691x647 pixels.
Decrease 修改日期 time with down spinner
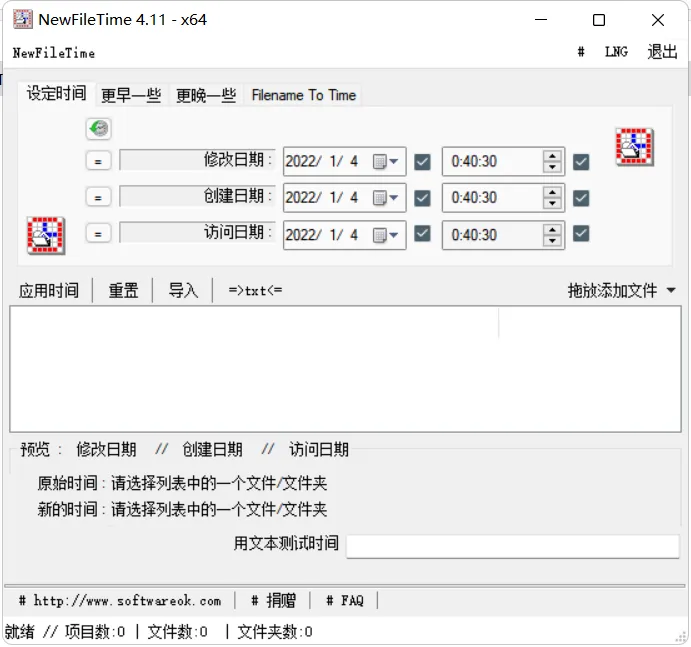[x=552, y=167]
